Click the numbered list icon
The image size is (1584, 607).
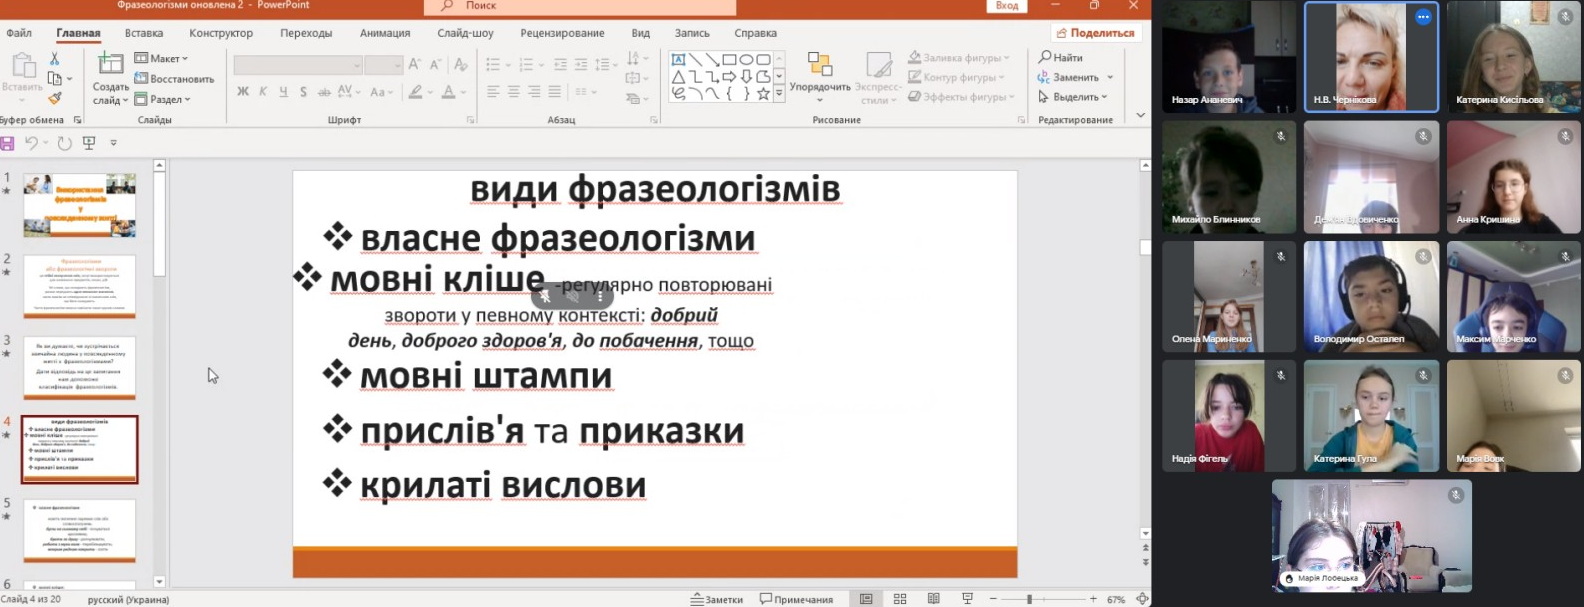(526, 65)
